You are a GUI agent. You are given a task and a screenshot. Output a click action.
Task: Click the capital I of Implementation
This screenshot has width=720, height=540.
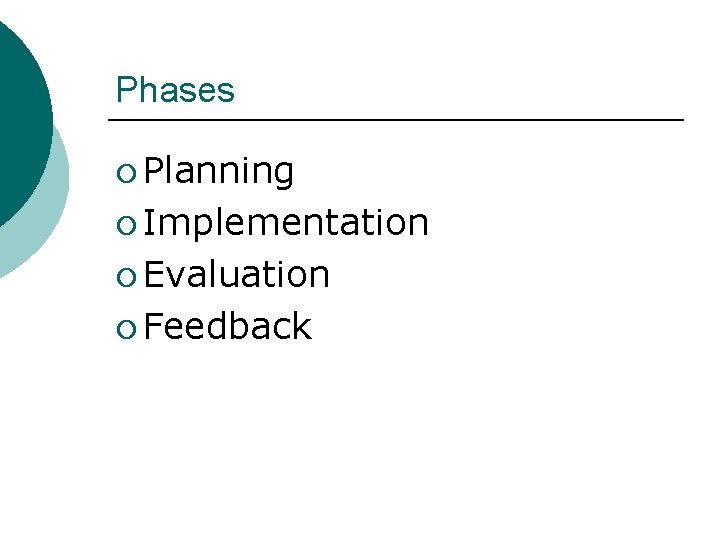[x=149, y=223]
